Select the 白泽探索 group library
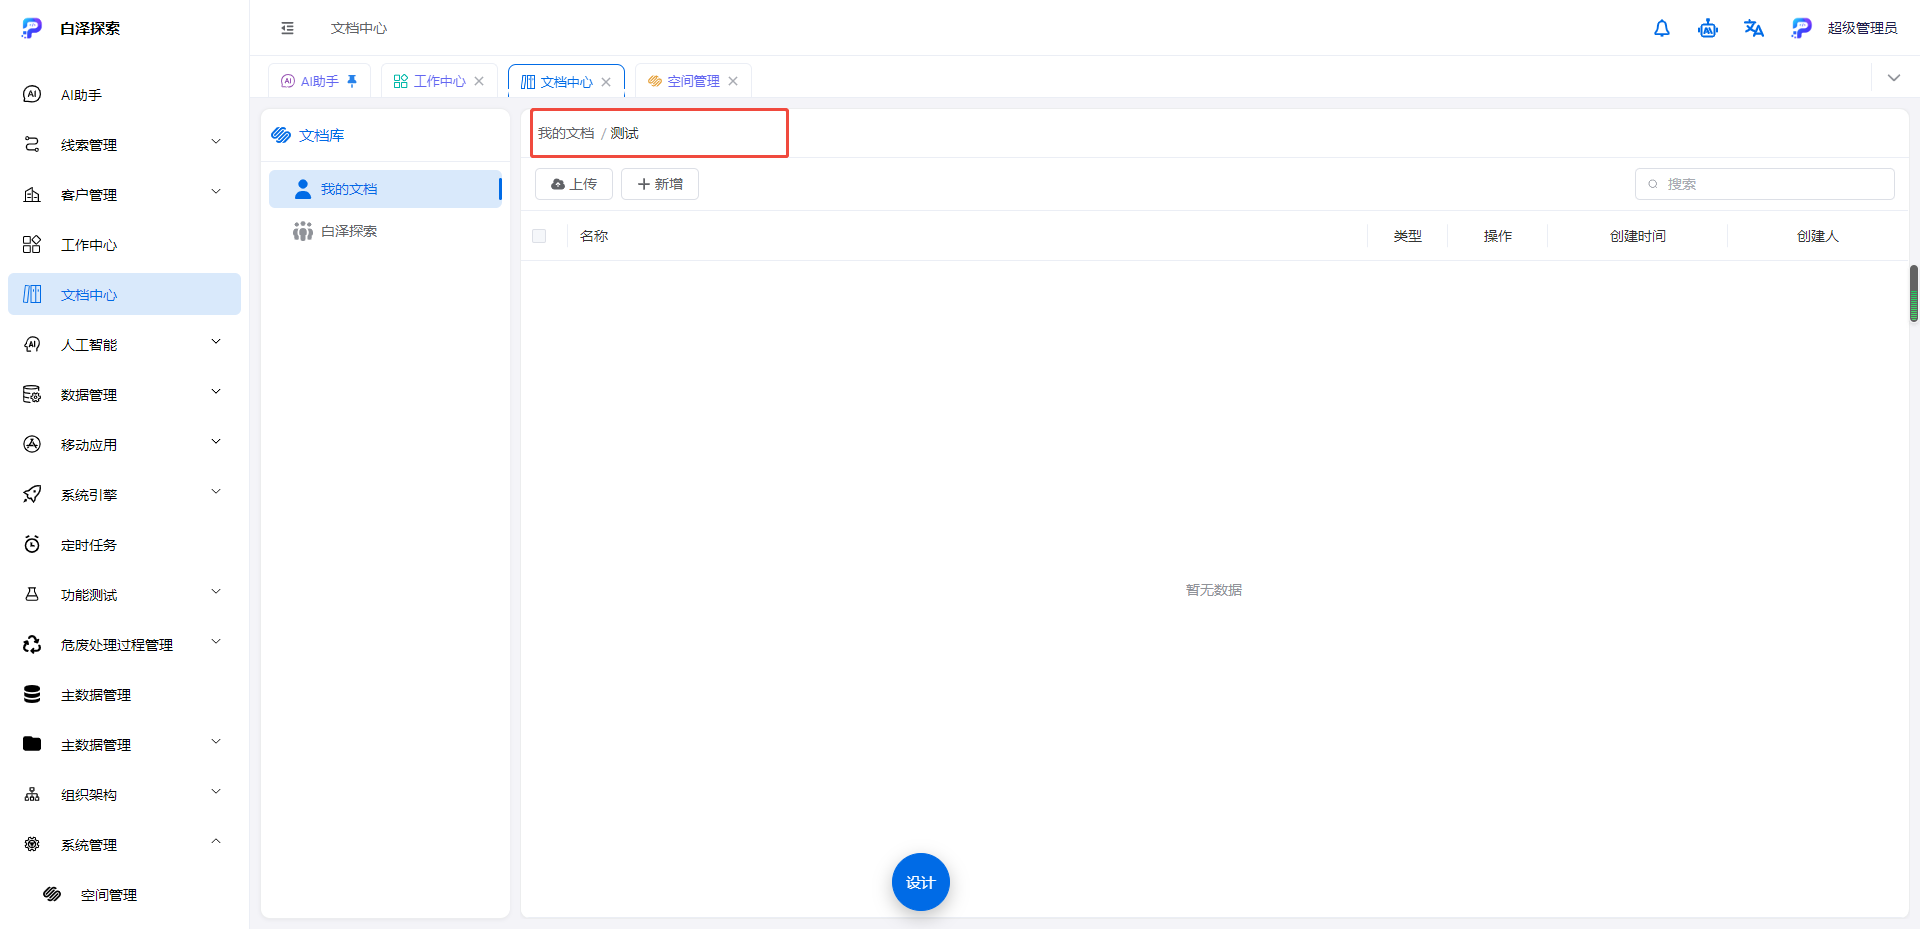This screenshot has height=929, width=1920. (x=385, y=231)
